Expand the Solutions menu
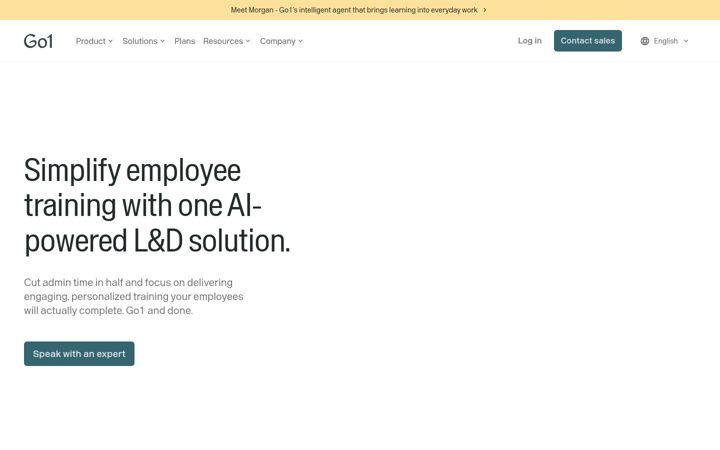The height and width of the screenshot is (450, 720). [x=143, y=41]
